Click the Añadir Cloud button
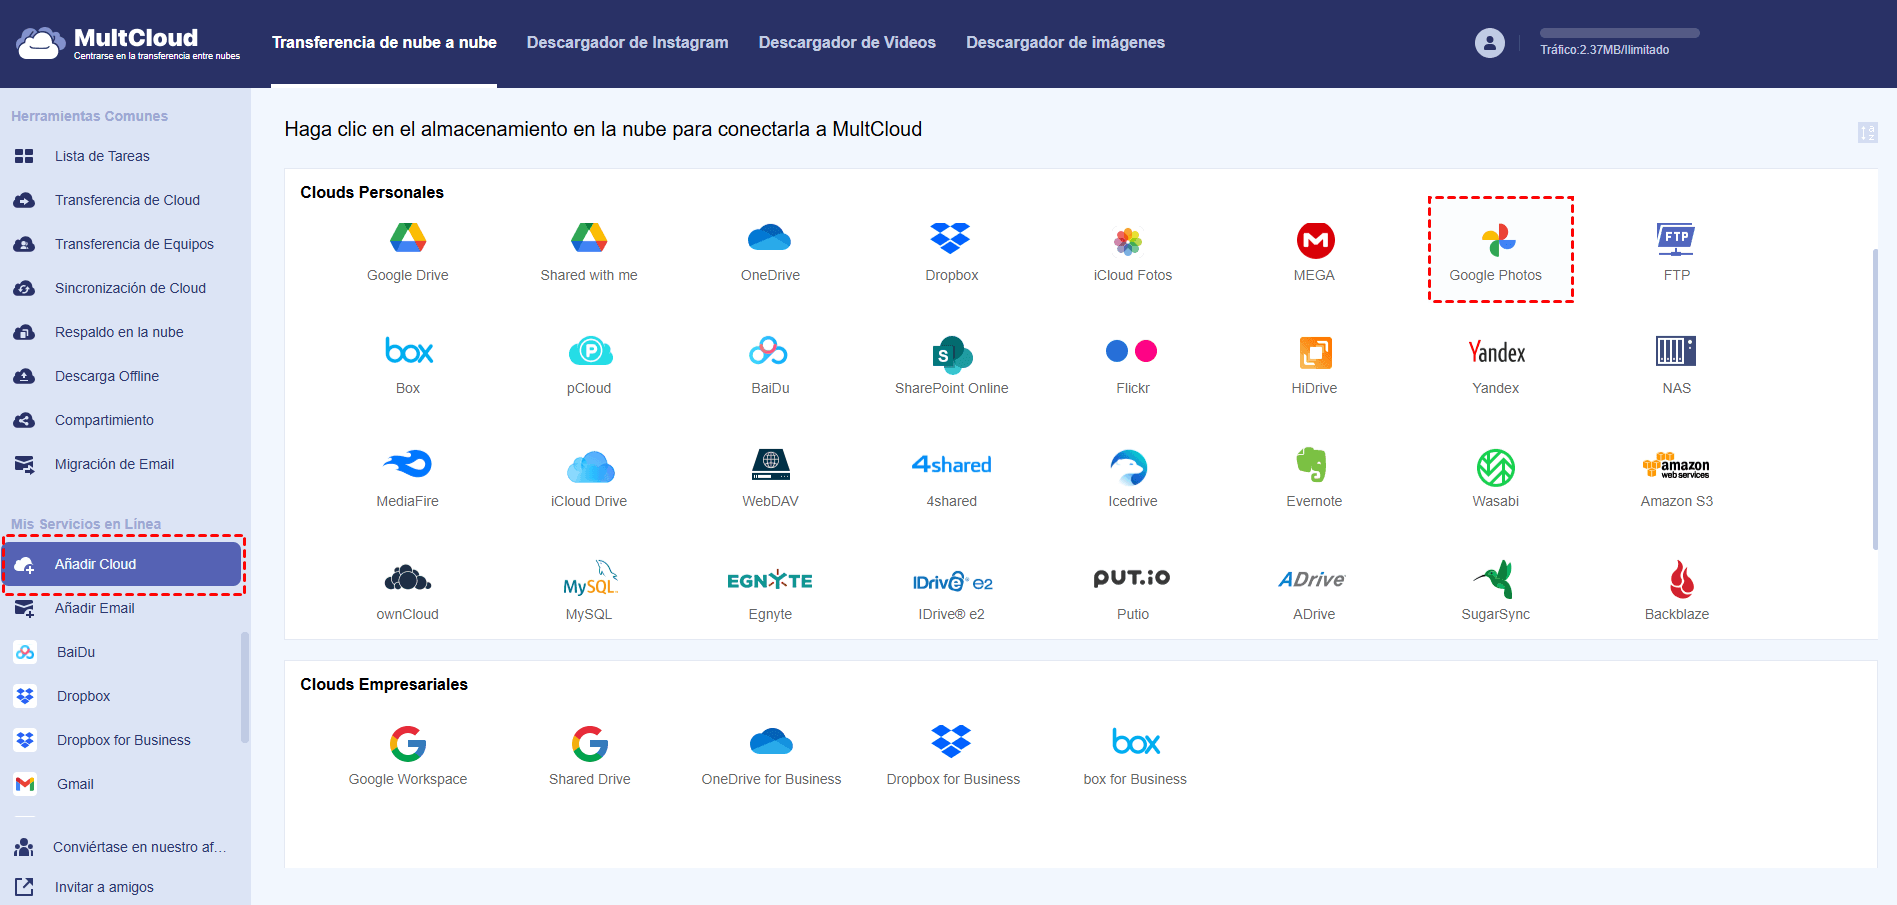 coord(123,564)
